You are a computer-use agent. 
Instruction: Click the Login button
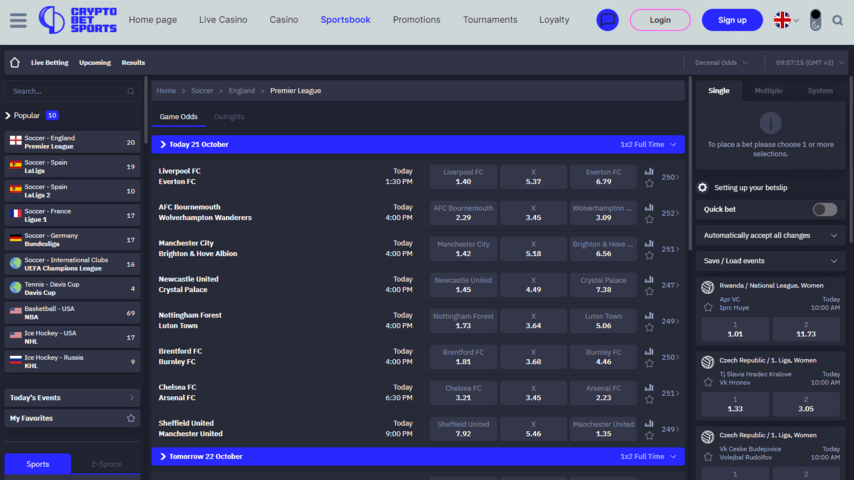pyautogui.click(x=660, y=20)
